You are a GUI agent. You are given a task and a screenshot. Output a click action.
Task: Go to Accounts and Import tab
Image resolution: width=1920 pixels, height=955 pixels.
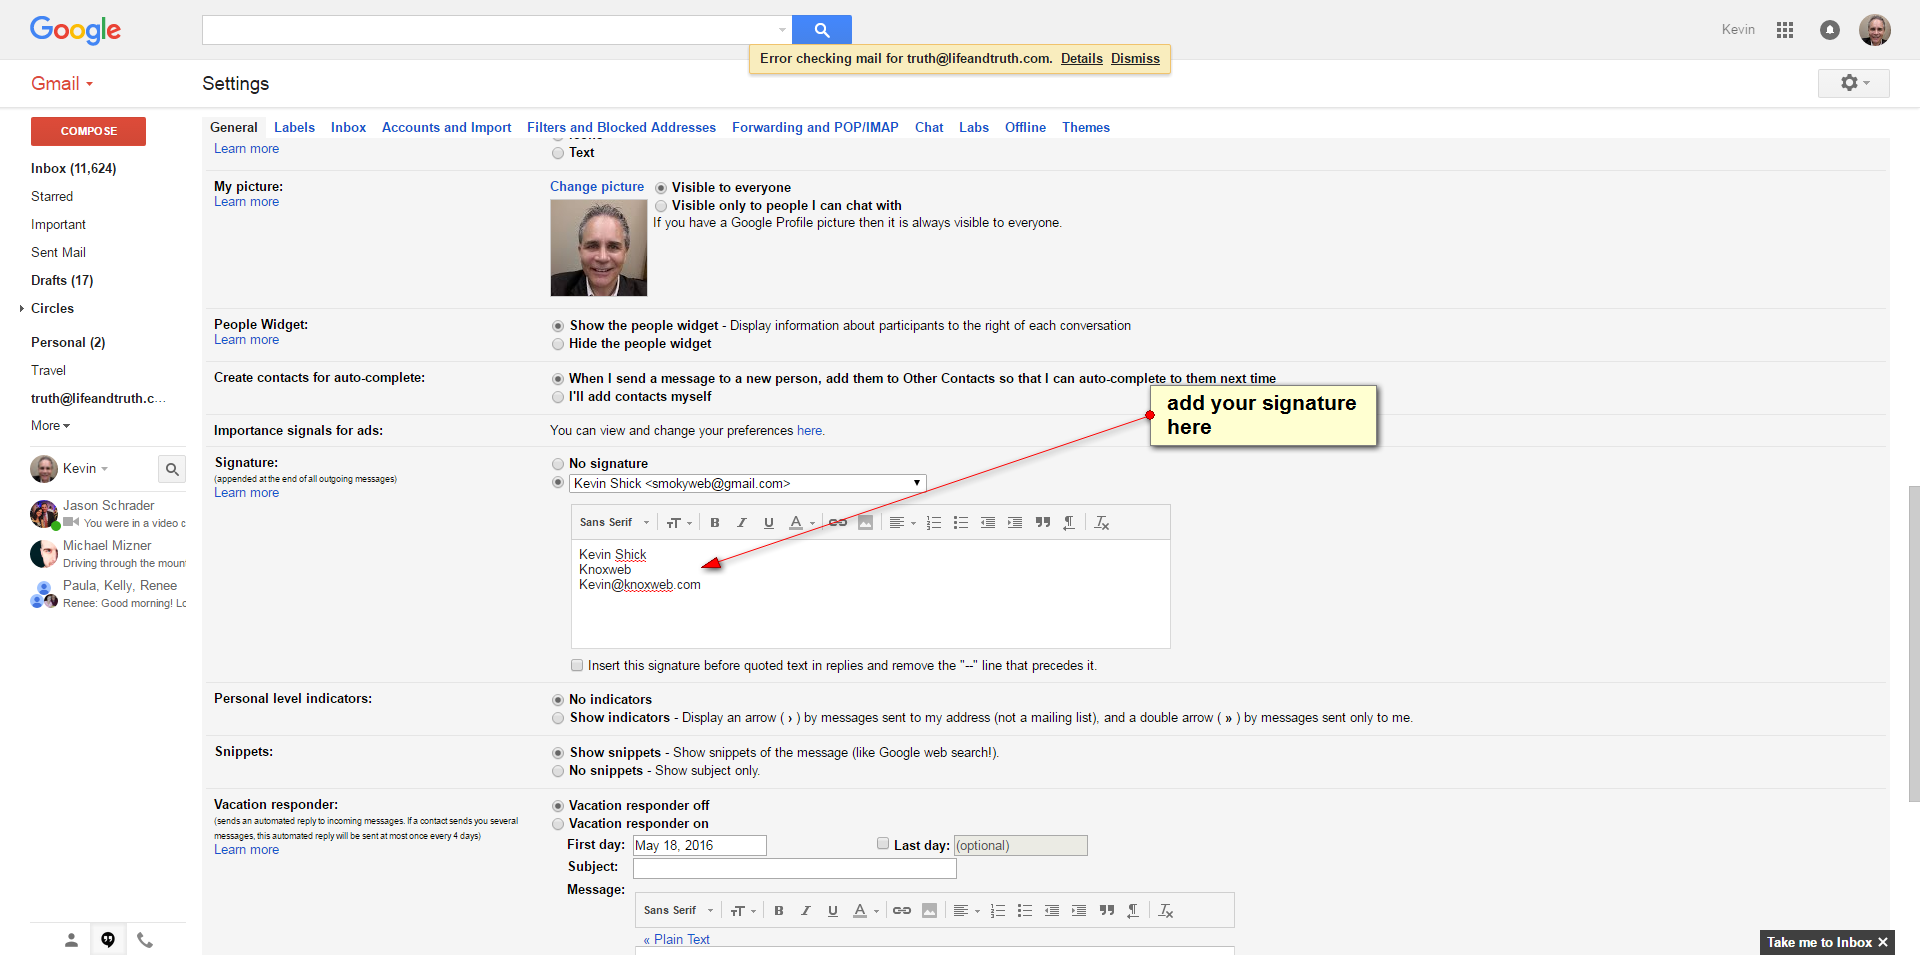click(446, 127)
